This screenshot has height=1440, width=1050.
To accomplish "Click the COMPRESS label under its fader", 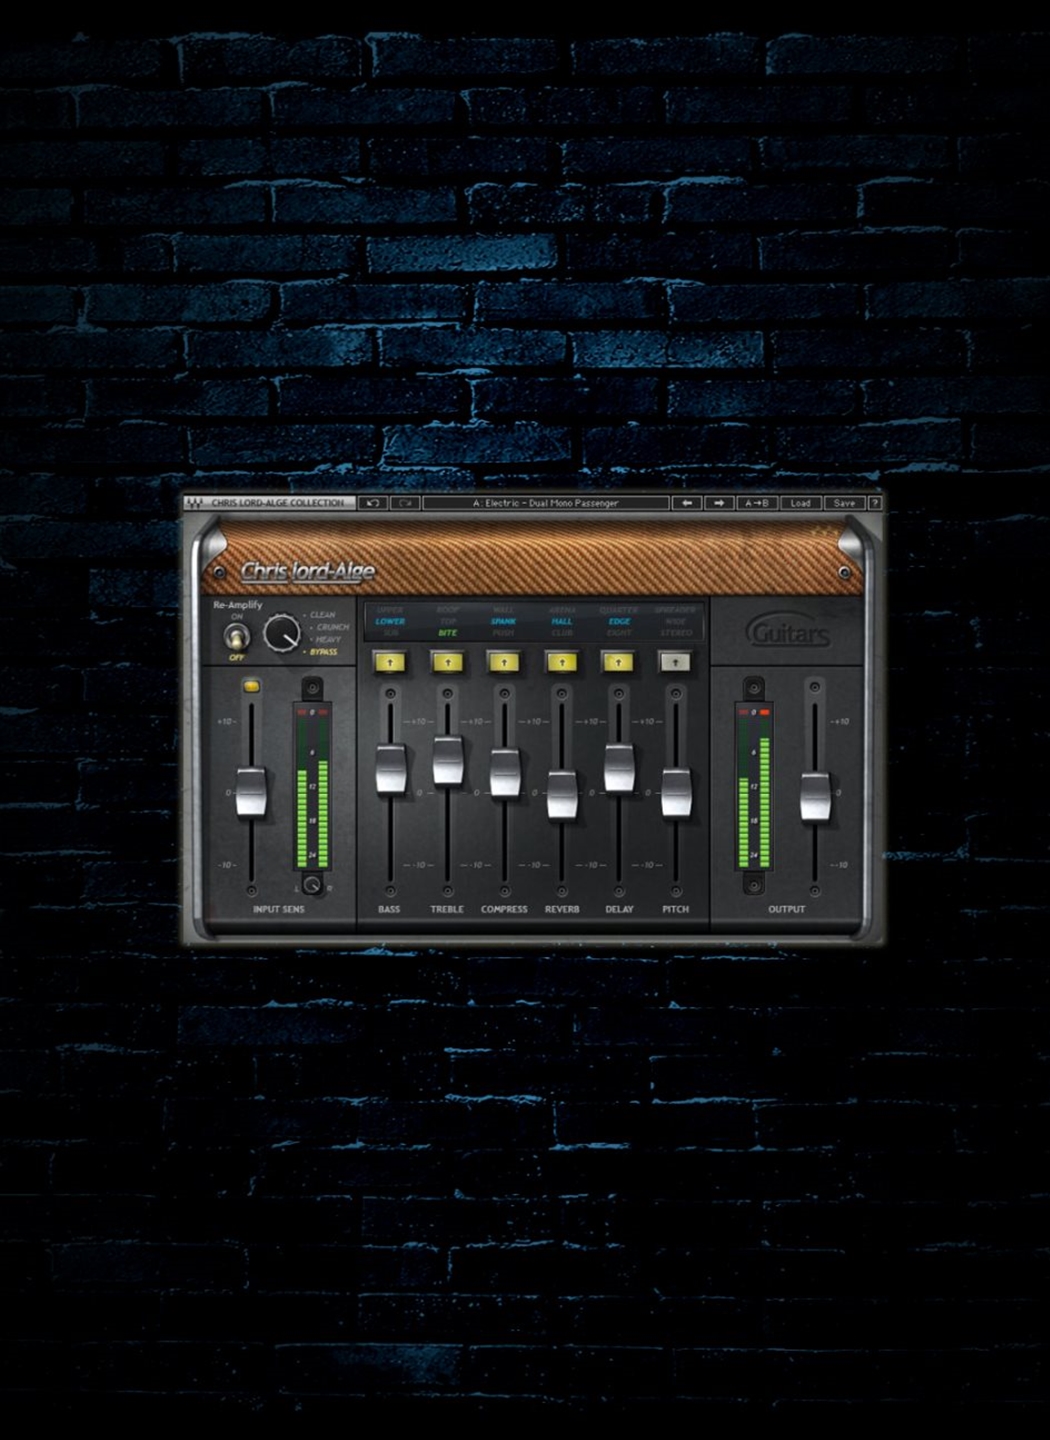I will coord(504,909).
